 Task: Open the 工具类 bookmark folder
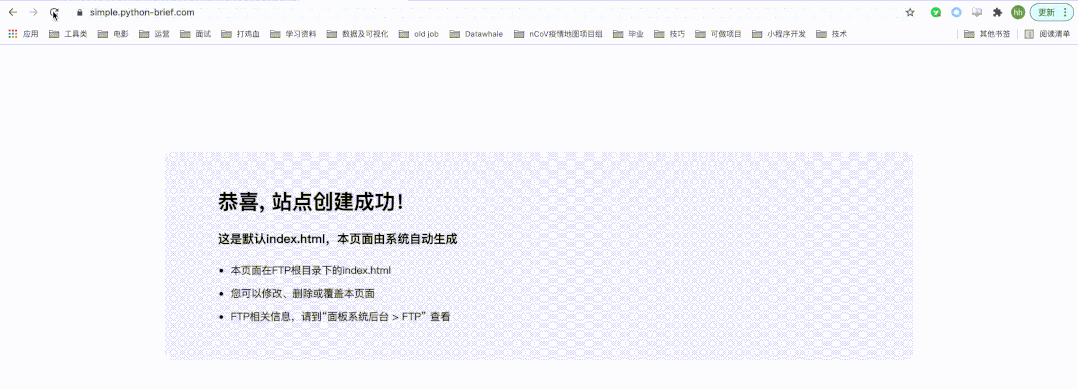(x=68, y=34)
